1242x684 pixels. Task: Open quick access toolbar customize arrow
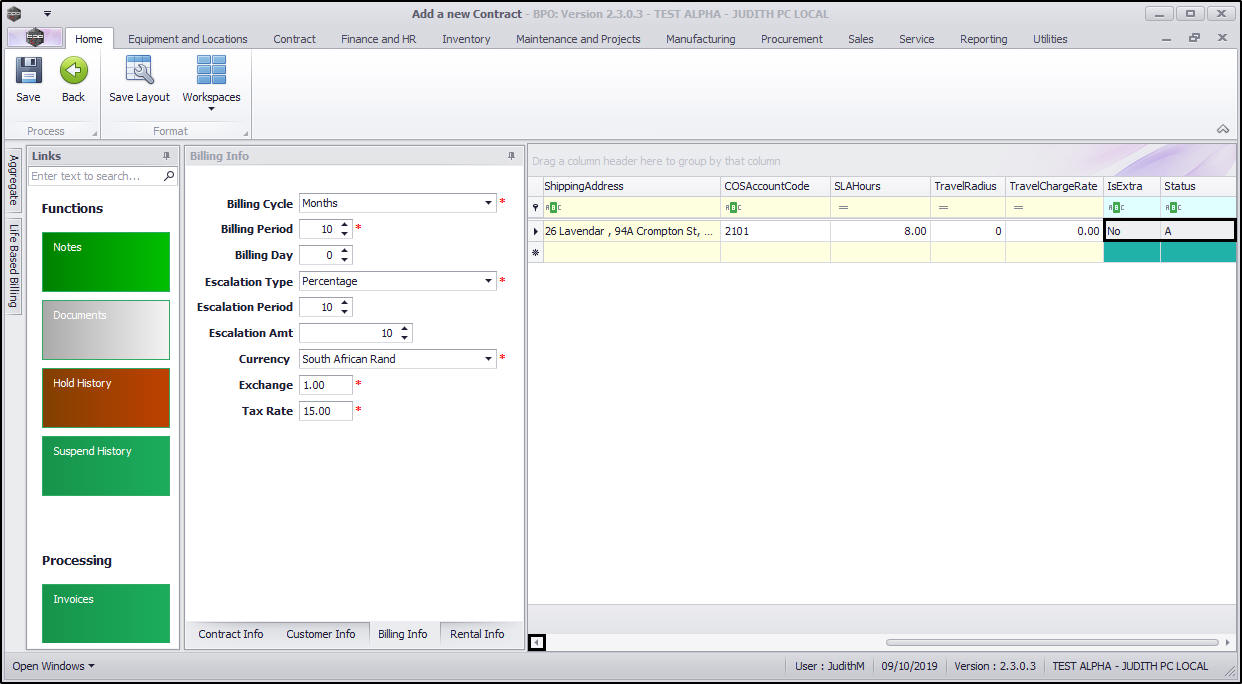click(47, 14)
